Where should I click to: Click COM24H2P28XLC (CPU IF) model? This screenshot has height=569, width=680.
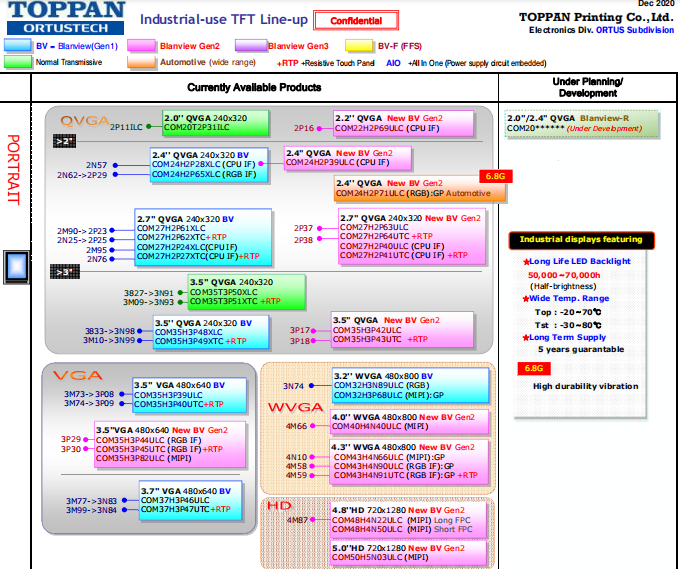point(203,164)
